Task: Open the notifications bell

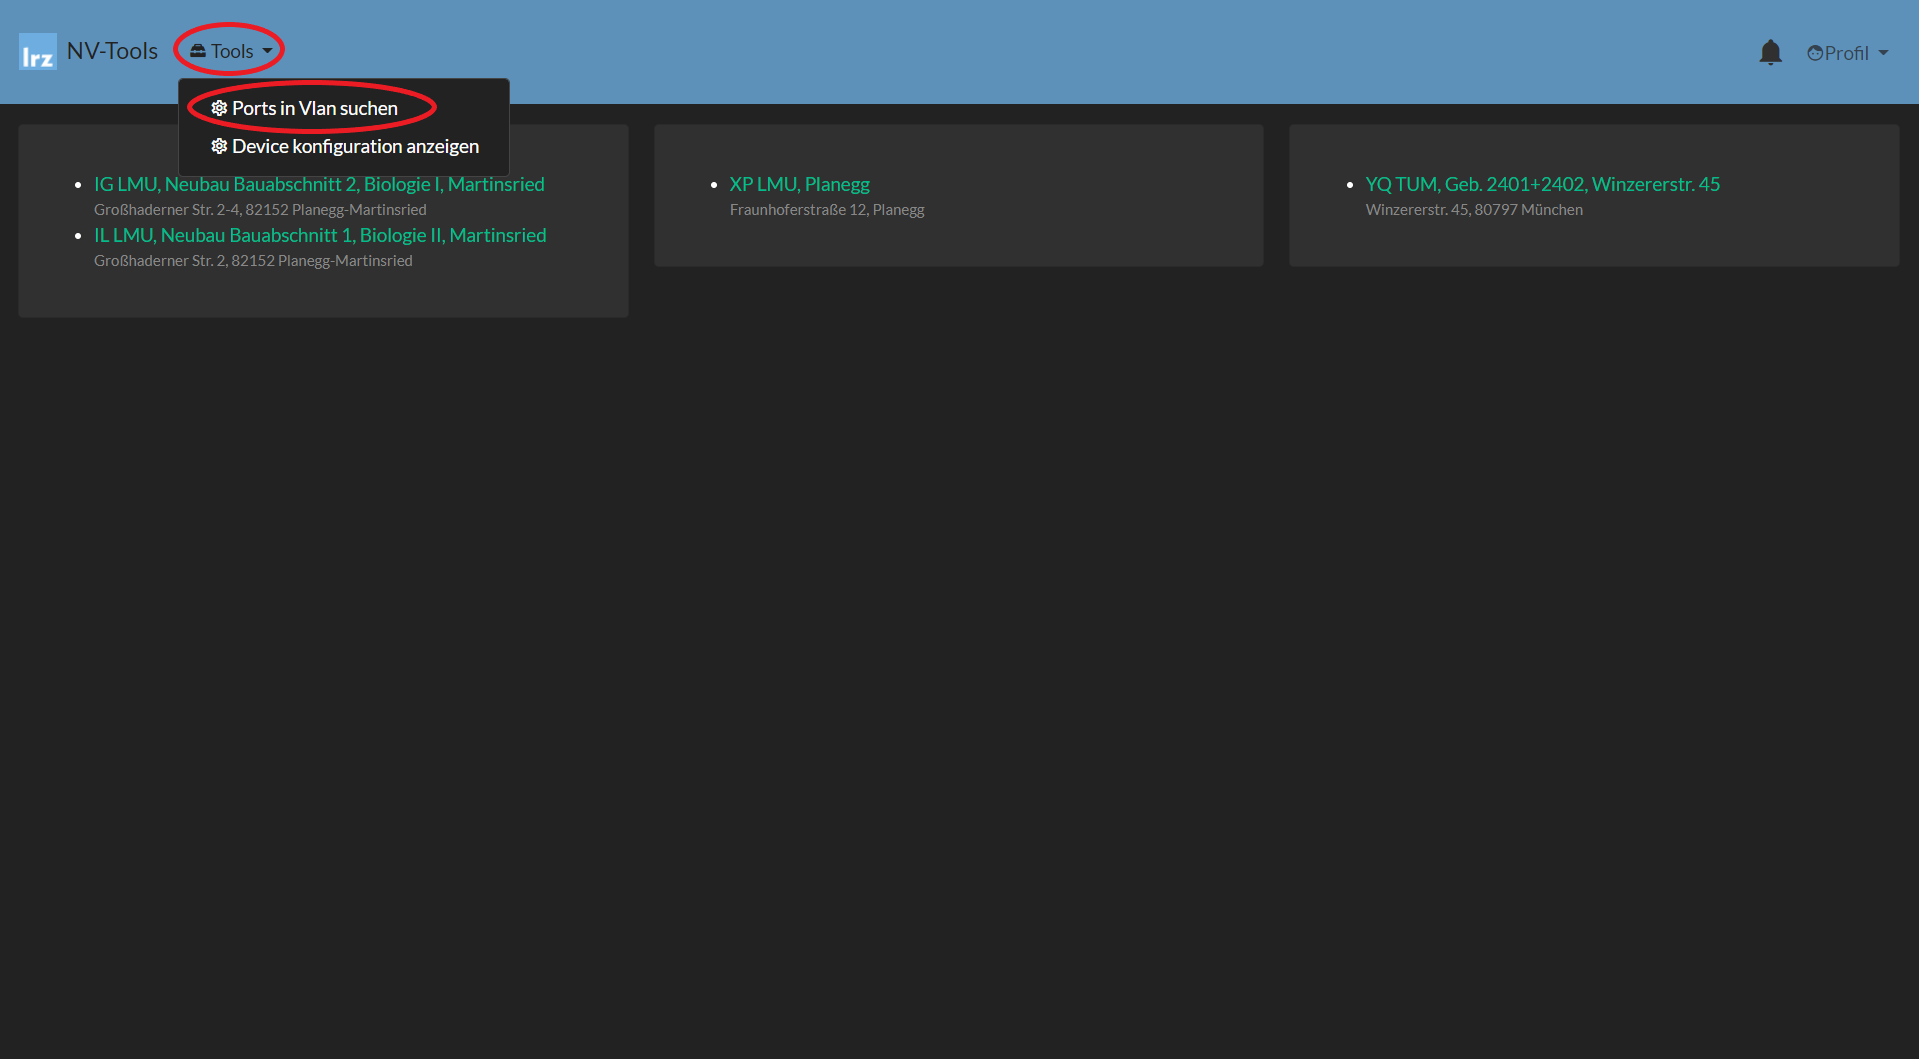Action: (1770, 52)
